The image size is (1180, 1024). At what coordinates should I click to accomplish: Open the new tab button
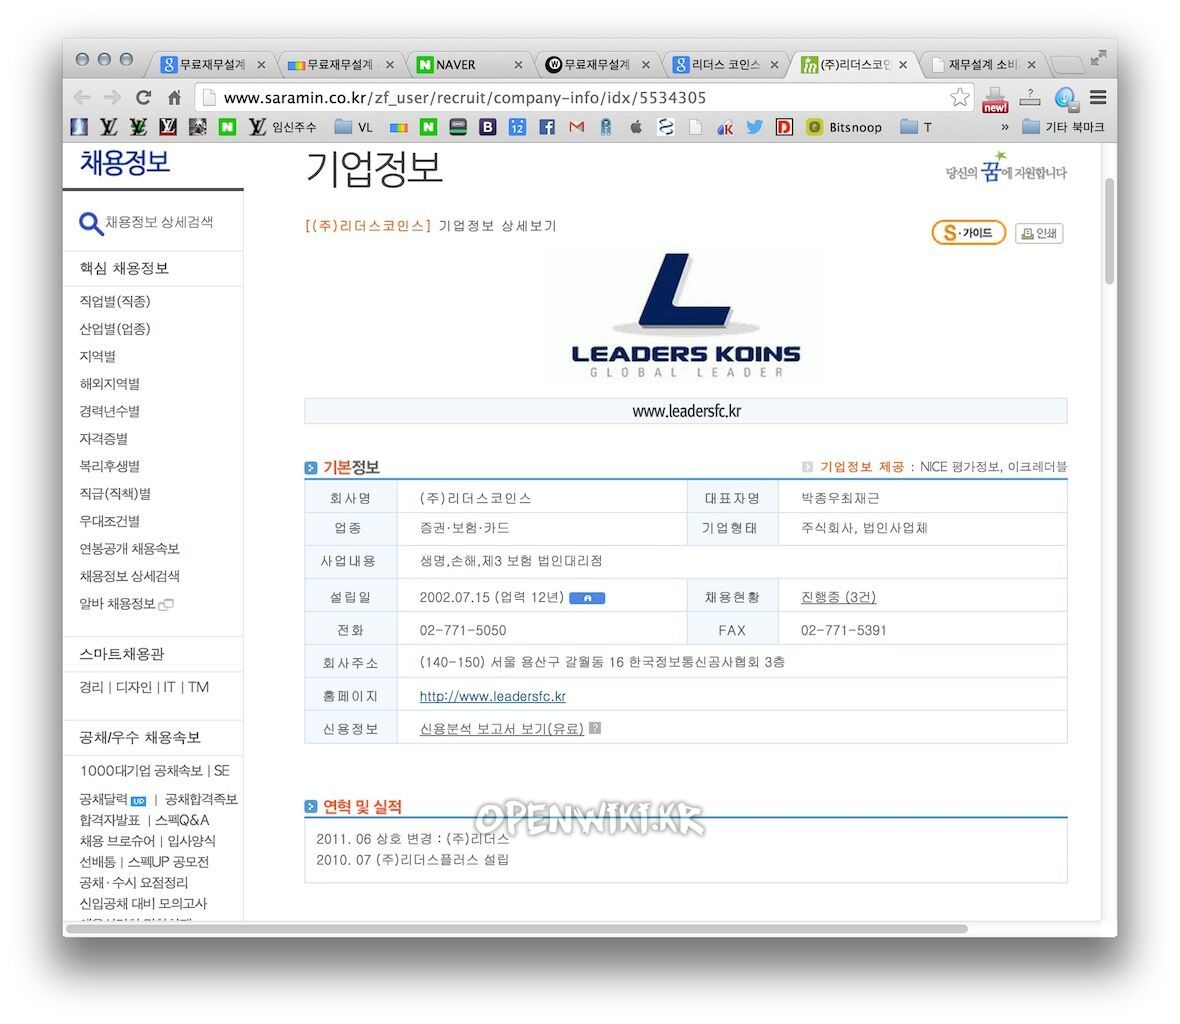[1067, 65]
